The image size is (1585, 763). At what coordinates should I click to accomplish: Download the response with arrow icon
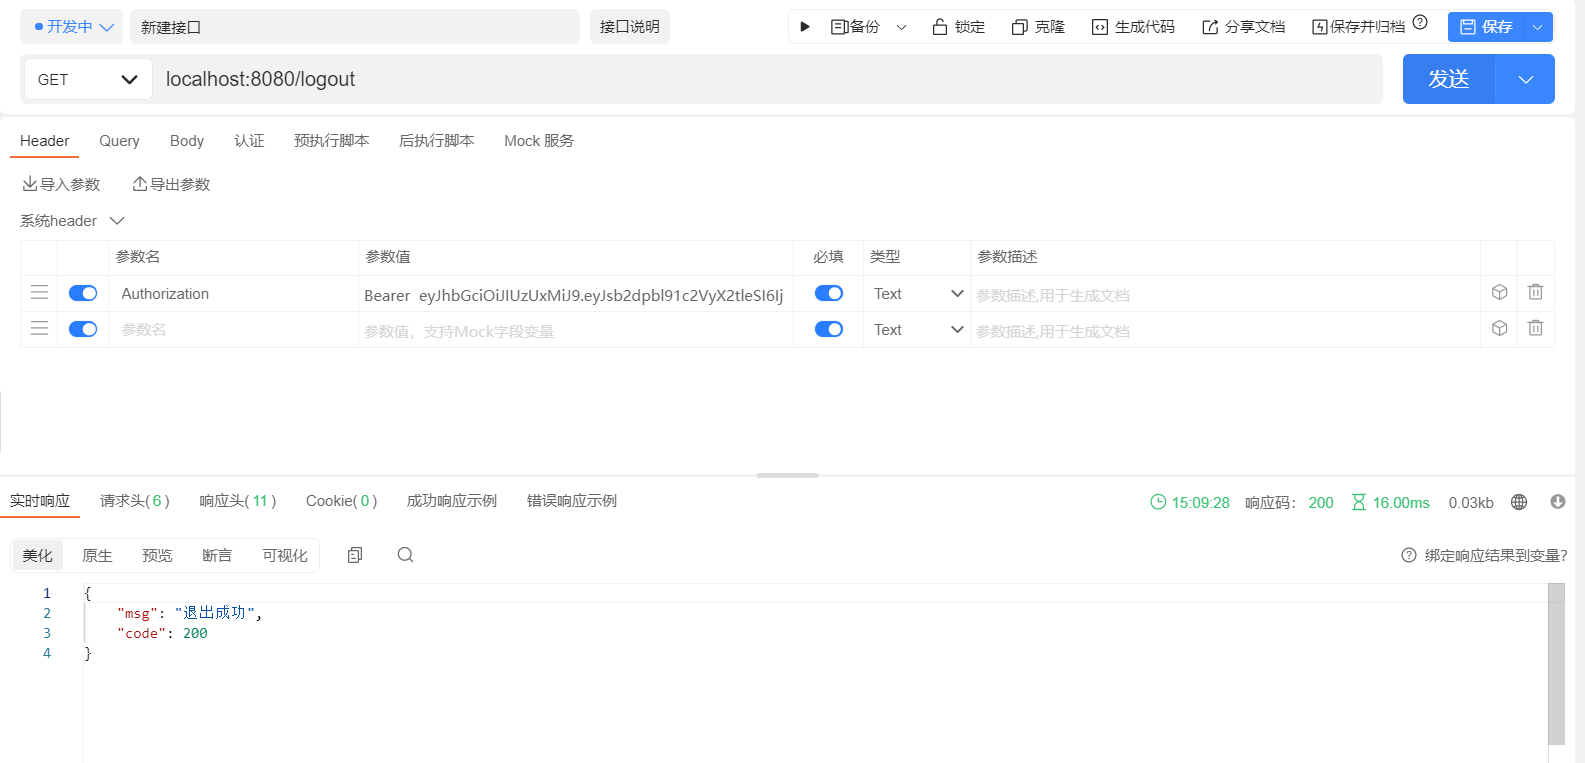coord(1558,502)
